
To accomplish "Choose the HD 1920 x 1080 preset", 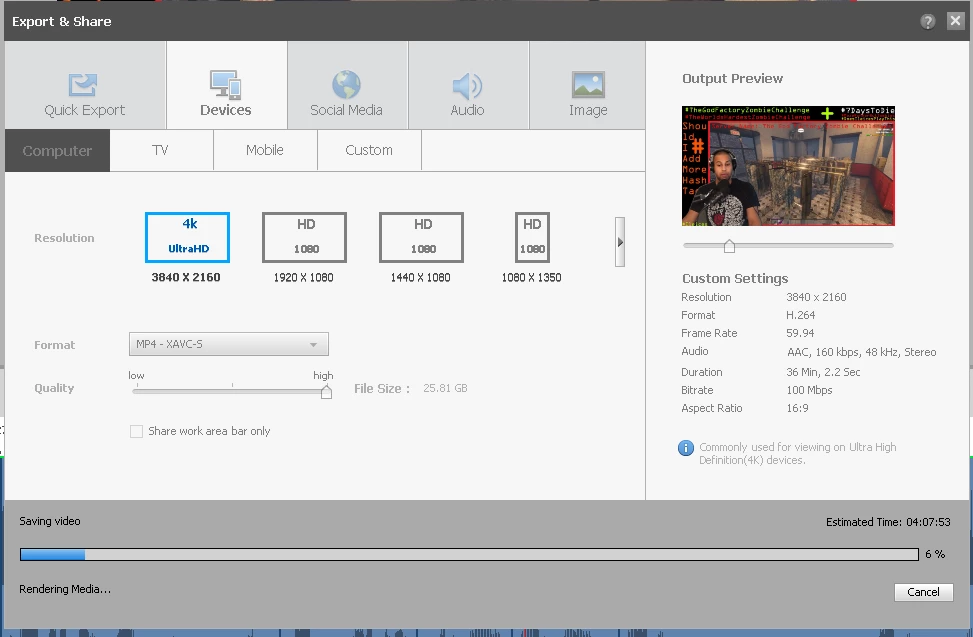I will coord(304,238).
